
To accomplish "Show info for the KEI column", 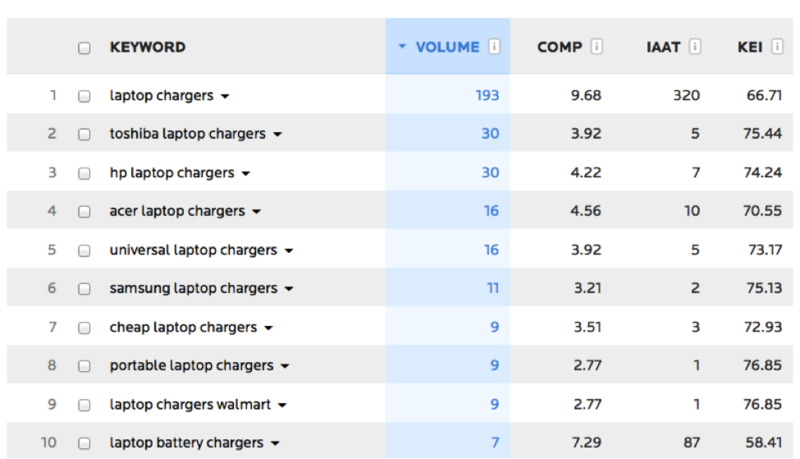I will (x=777, y=47).
